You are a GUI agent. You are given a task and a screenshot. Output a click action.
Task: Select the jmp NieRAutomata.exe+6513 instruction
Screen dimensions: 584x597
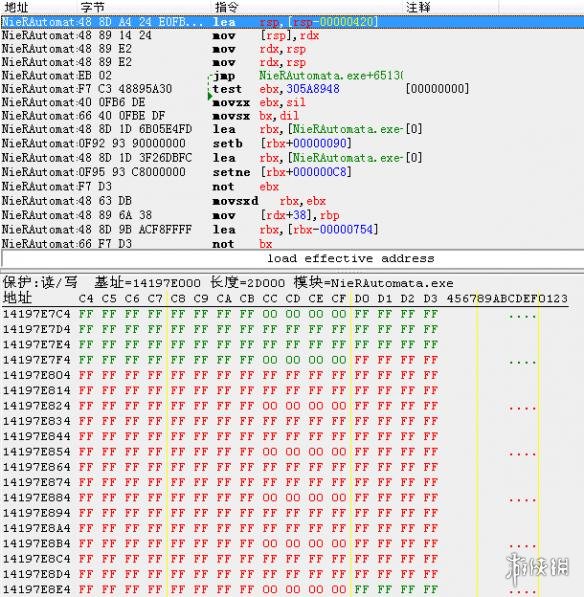pyautogui.click(x=292, y=75)
